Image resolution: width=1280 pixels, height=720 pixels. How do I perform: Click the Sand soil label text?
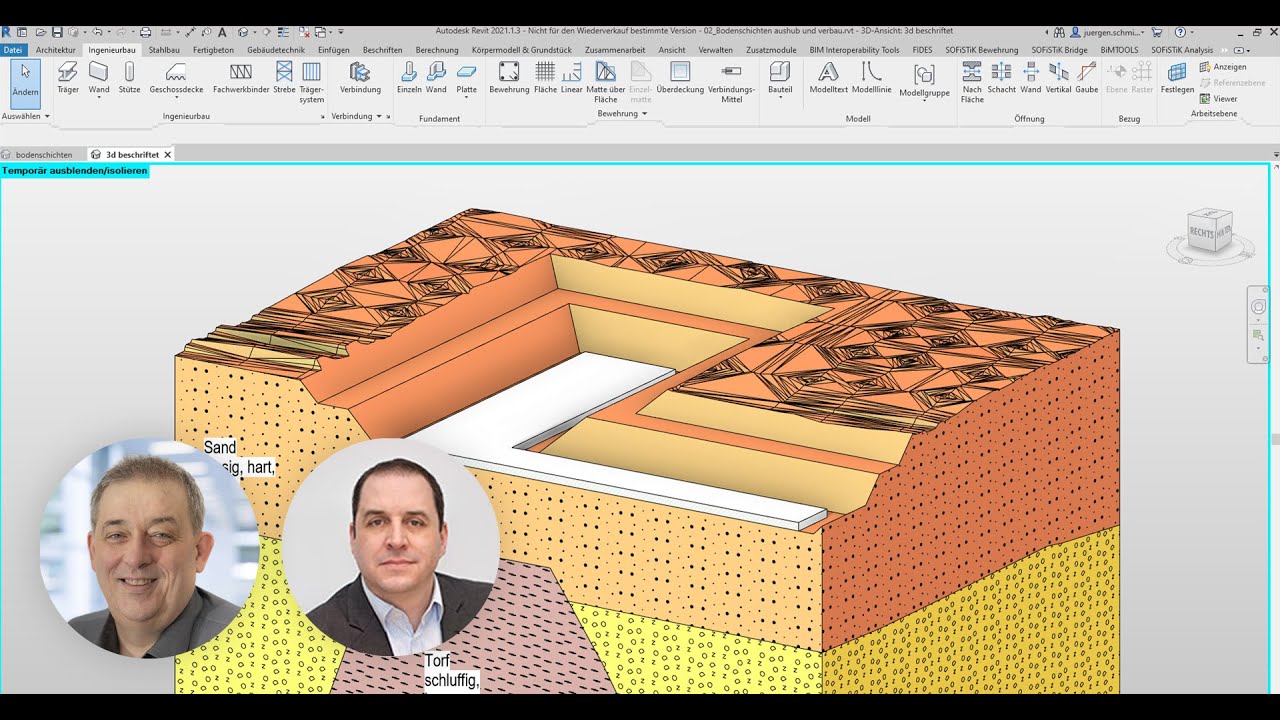pyautogui.click(x=220, y=448)
